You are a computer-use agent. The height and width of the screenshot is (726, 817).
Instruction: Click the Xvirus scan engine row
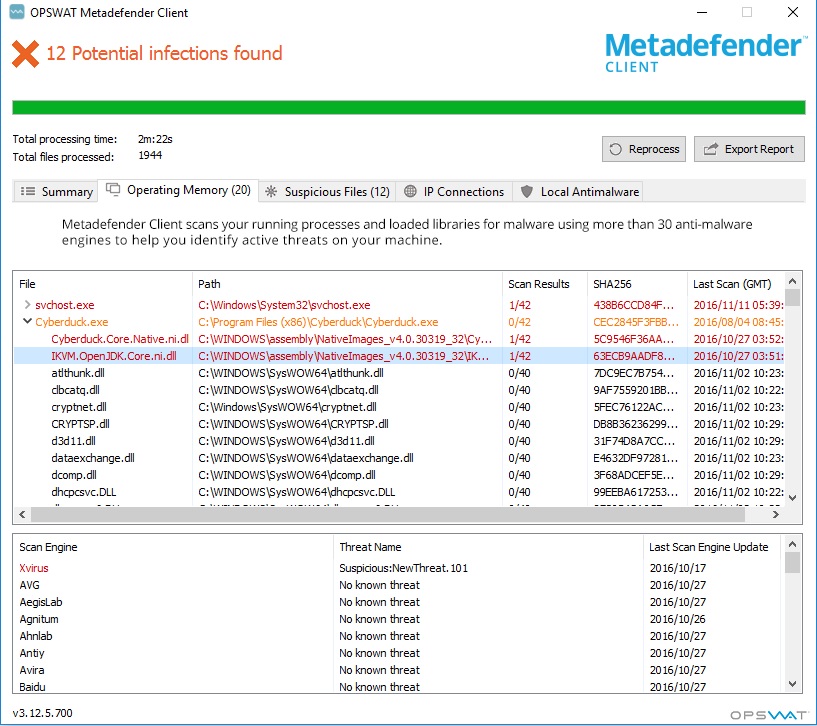[399, 568]
